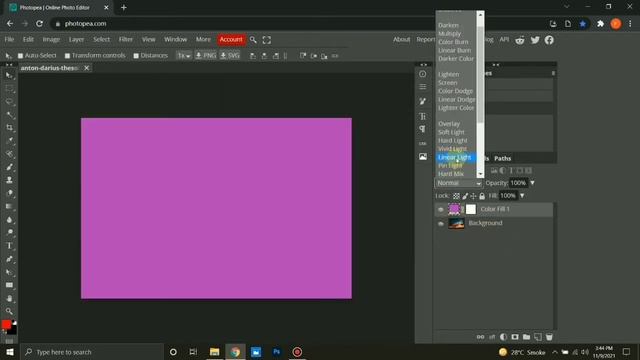This screenshot has width=640, height=360.
Task: Toggle lock all padlock icon
Action: pyautogui.click(x=482, y=196)
